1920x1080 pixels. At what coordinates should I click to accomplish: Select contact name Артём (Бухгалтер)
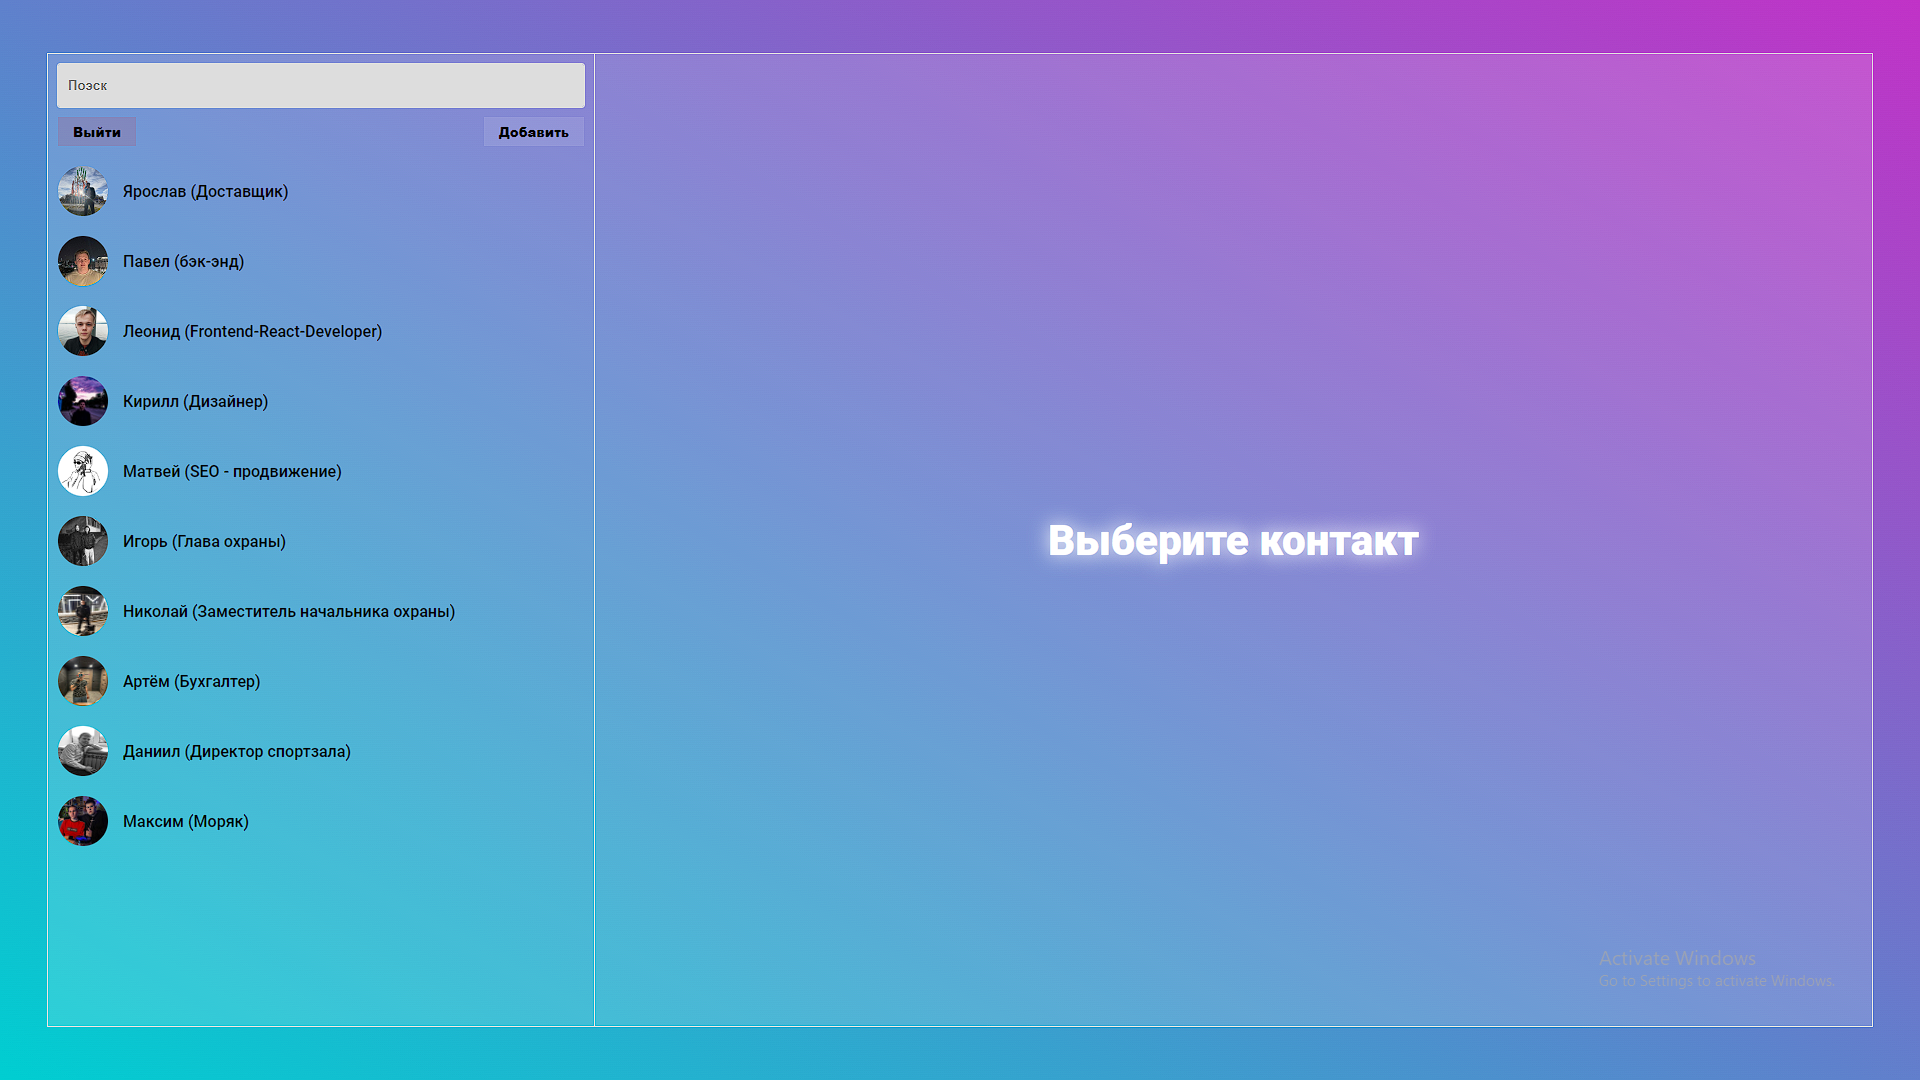(x=192, y=681)
